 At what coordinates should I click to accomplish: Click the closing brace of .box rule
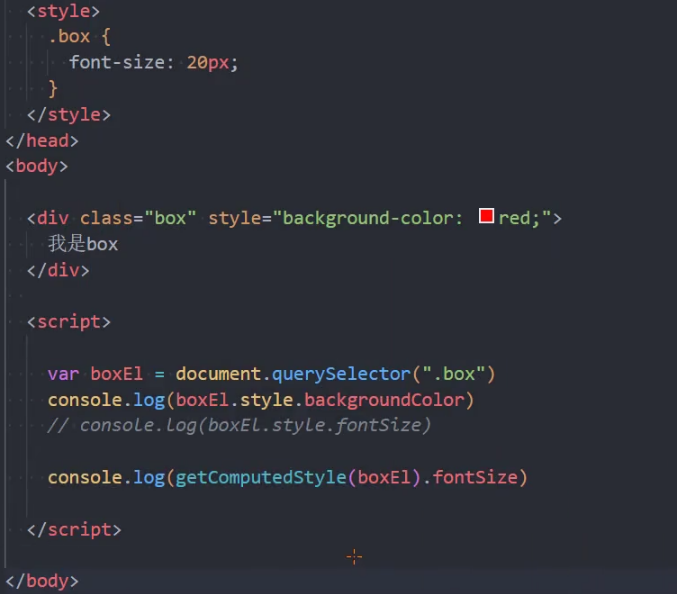(53, 88)
